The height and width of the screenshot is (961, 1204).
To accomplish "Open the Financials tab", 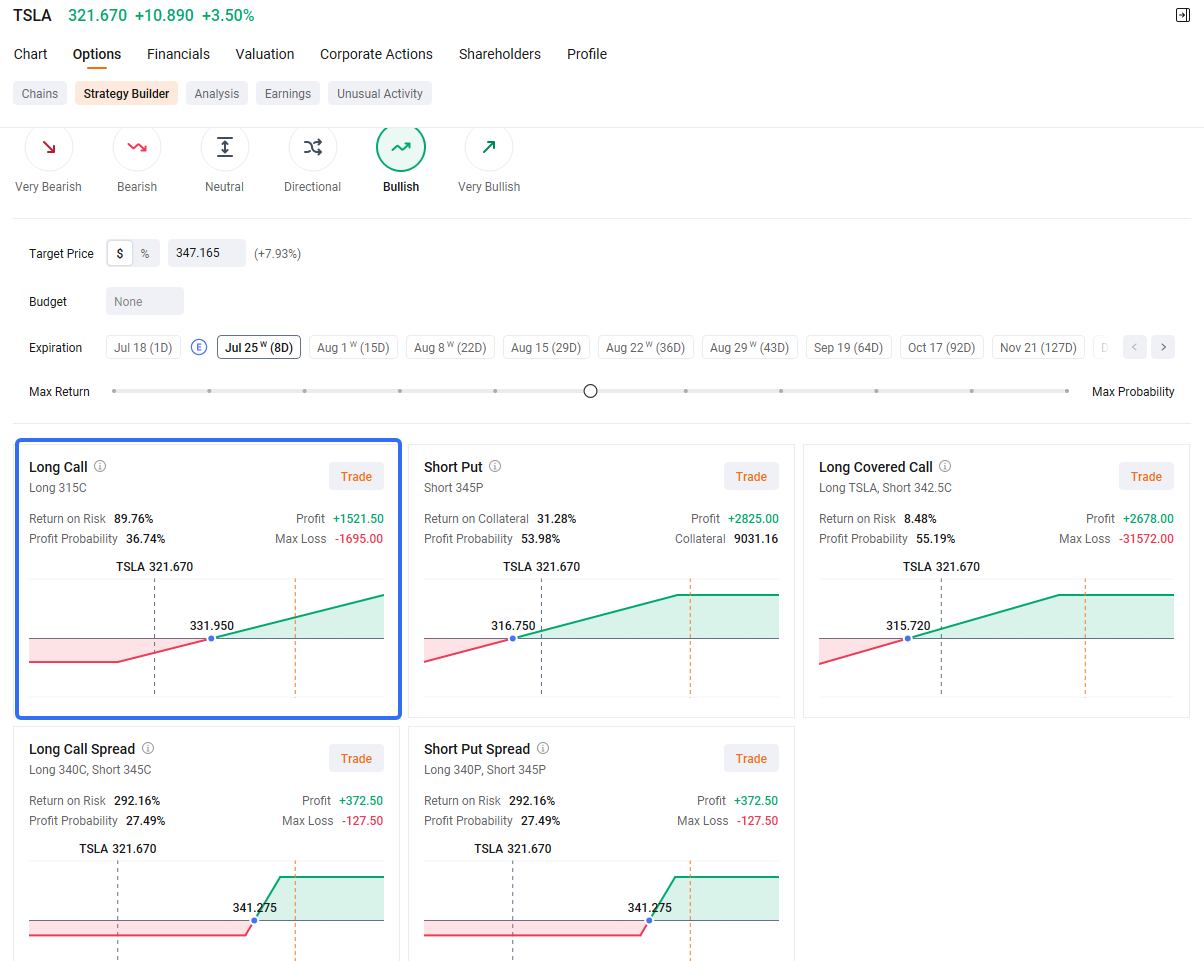I will tap(178, 54).
